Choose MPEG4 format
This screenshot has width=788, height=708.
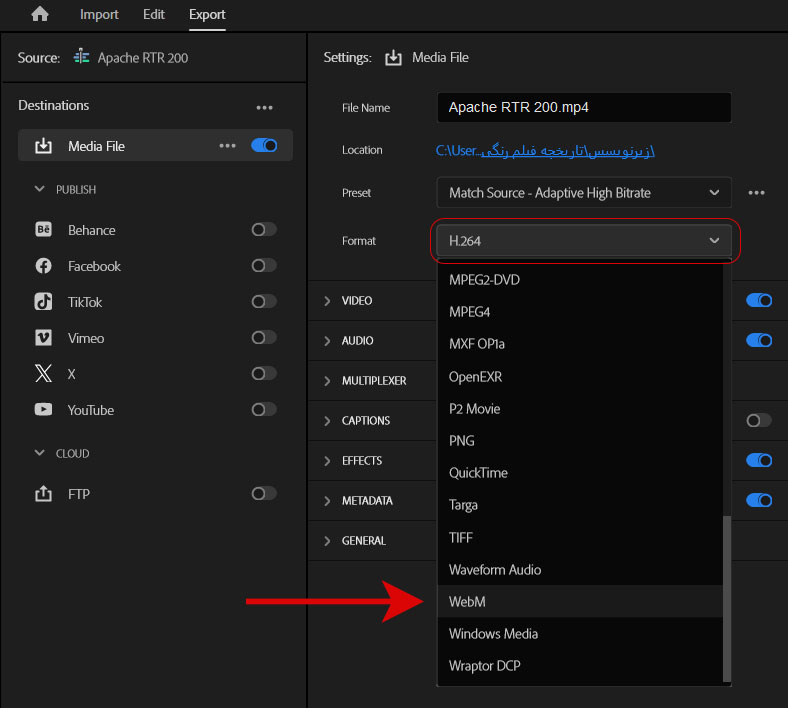pyautogui.click(x=580, y=312)
